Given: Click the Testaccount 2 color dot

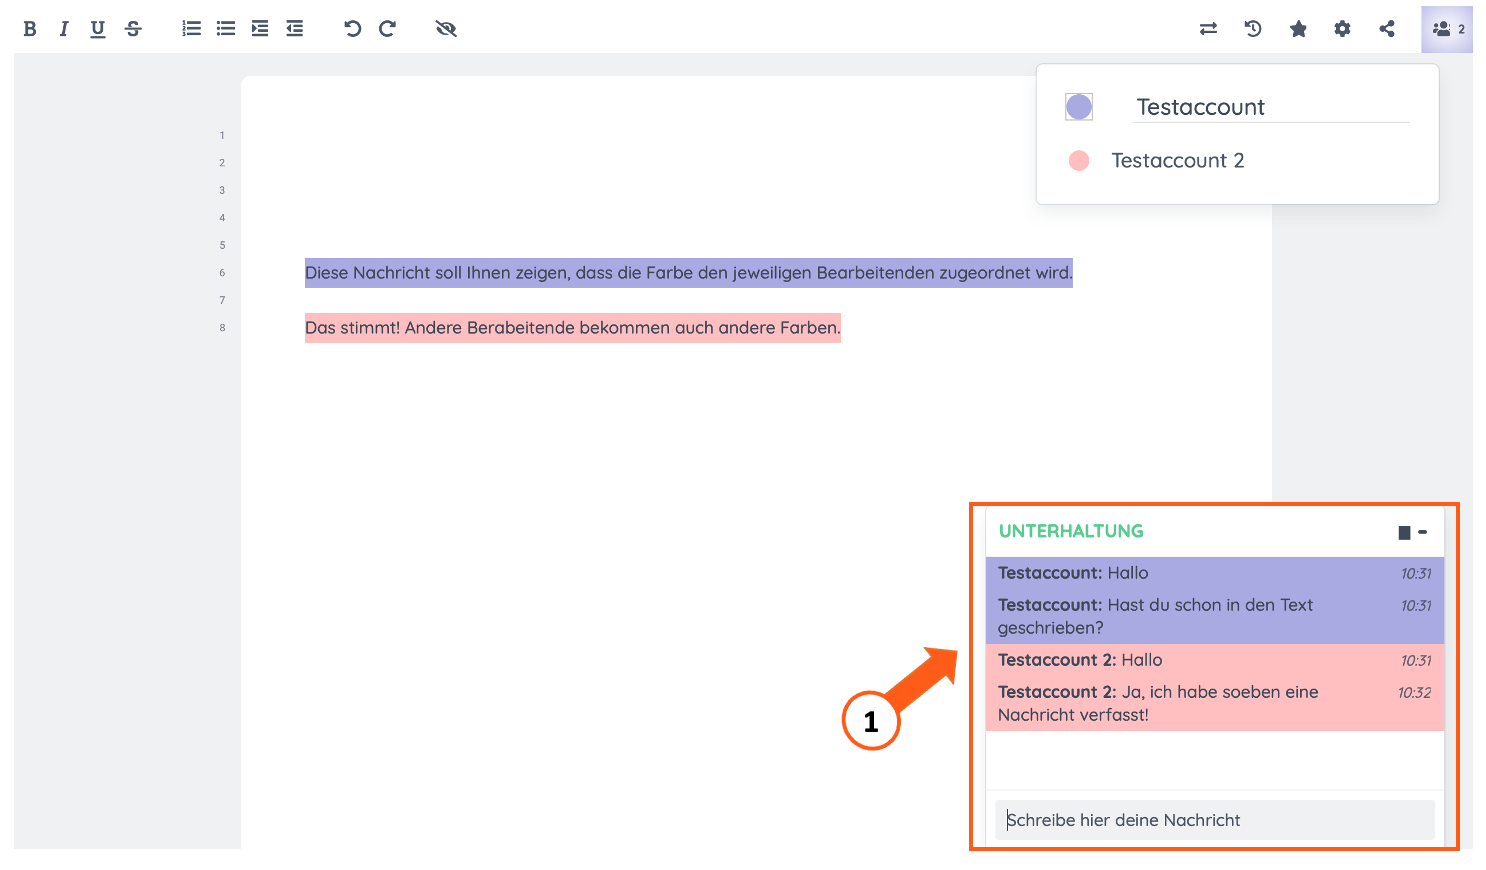Looking at the screenshot, I should [1079, 161].
